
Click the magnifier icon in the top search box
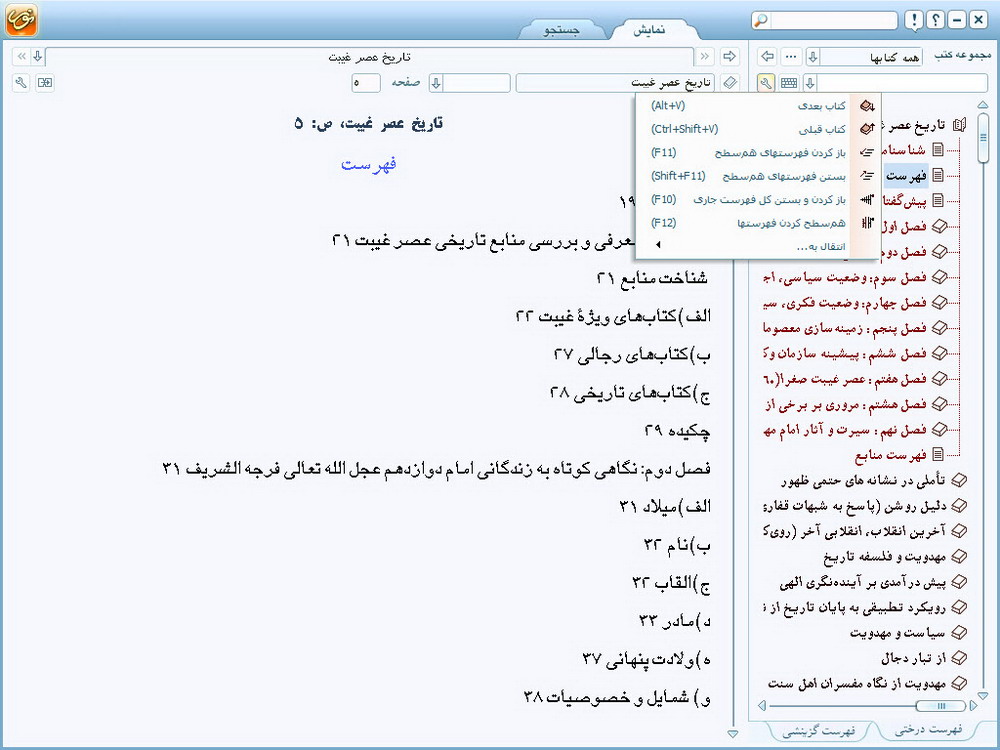pos(760,20)
